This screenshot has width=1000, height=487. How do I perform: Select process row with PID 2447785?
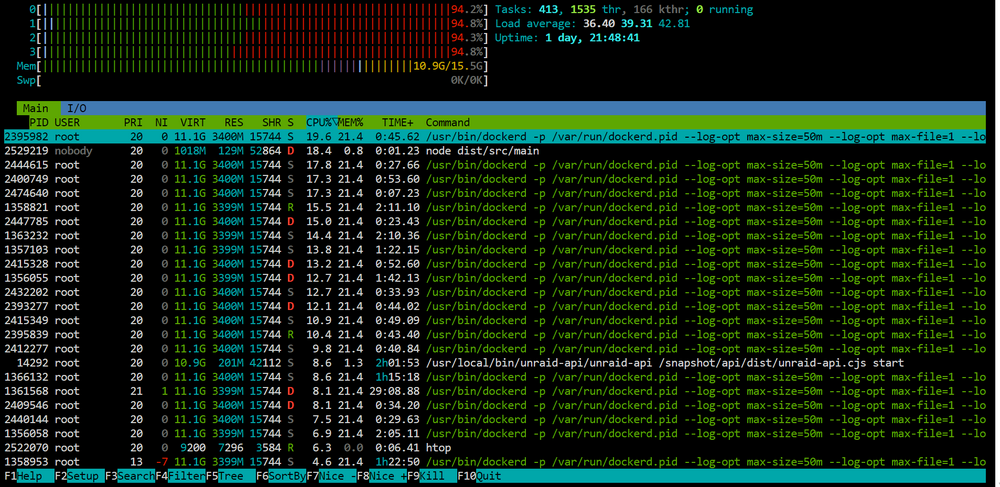496,221
